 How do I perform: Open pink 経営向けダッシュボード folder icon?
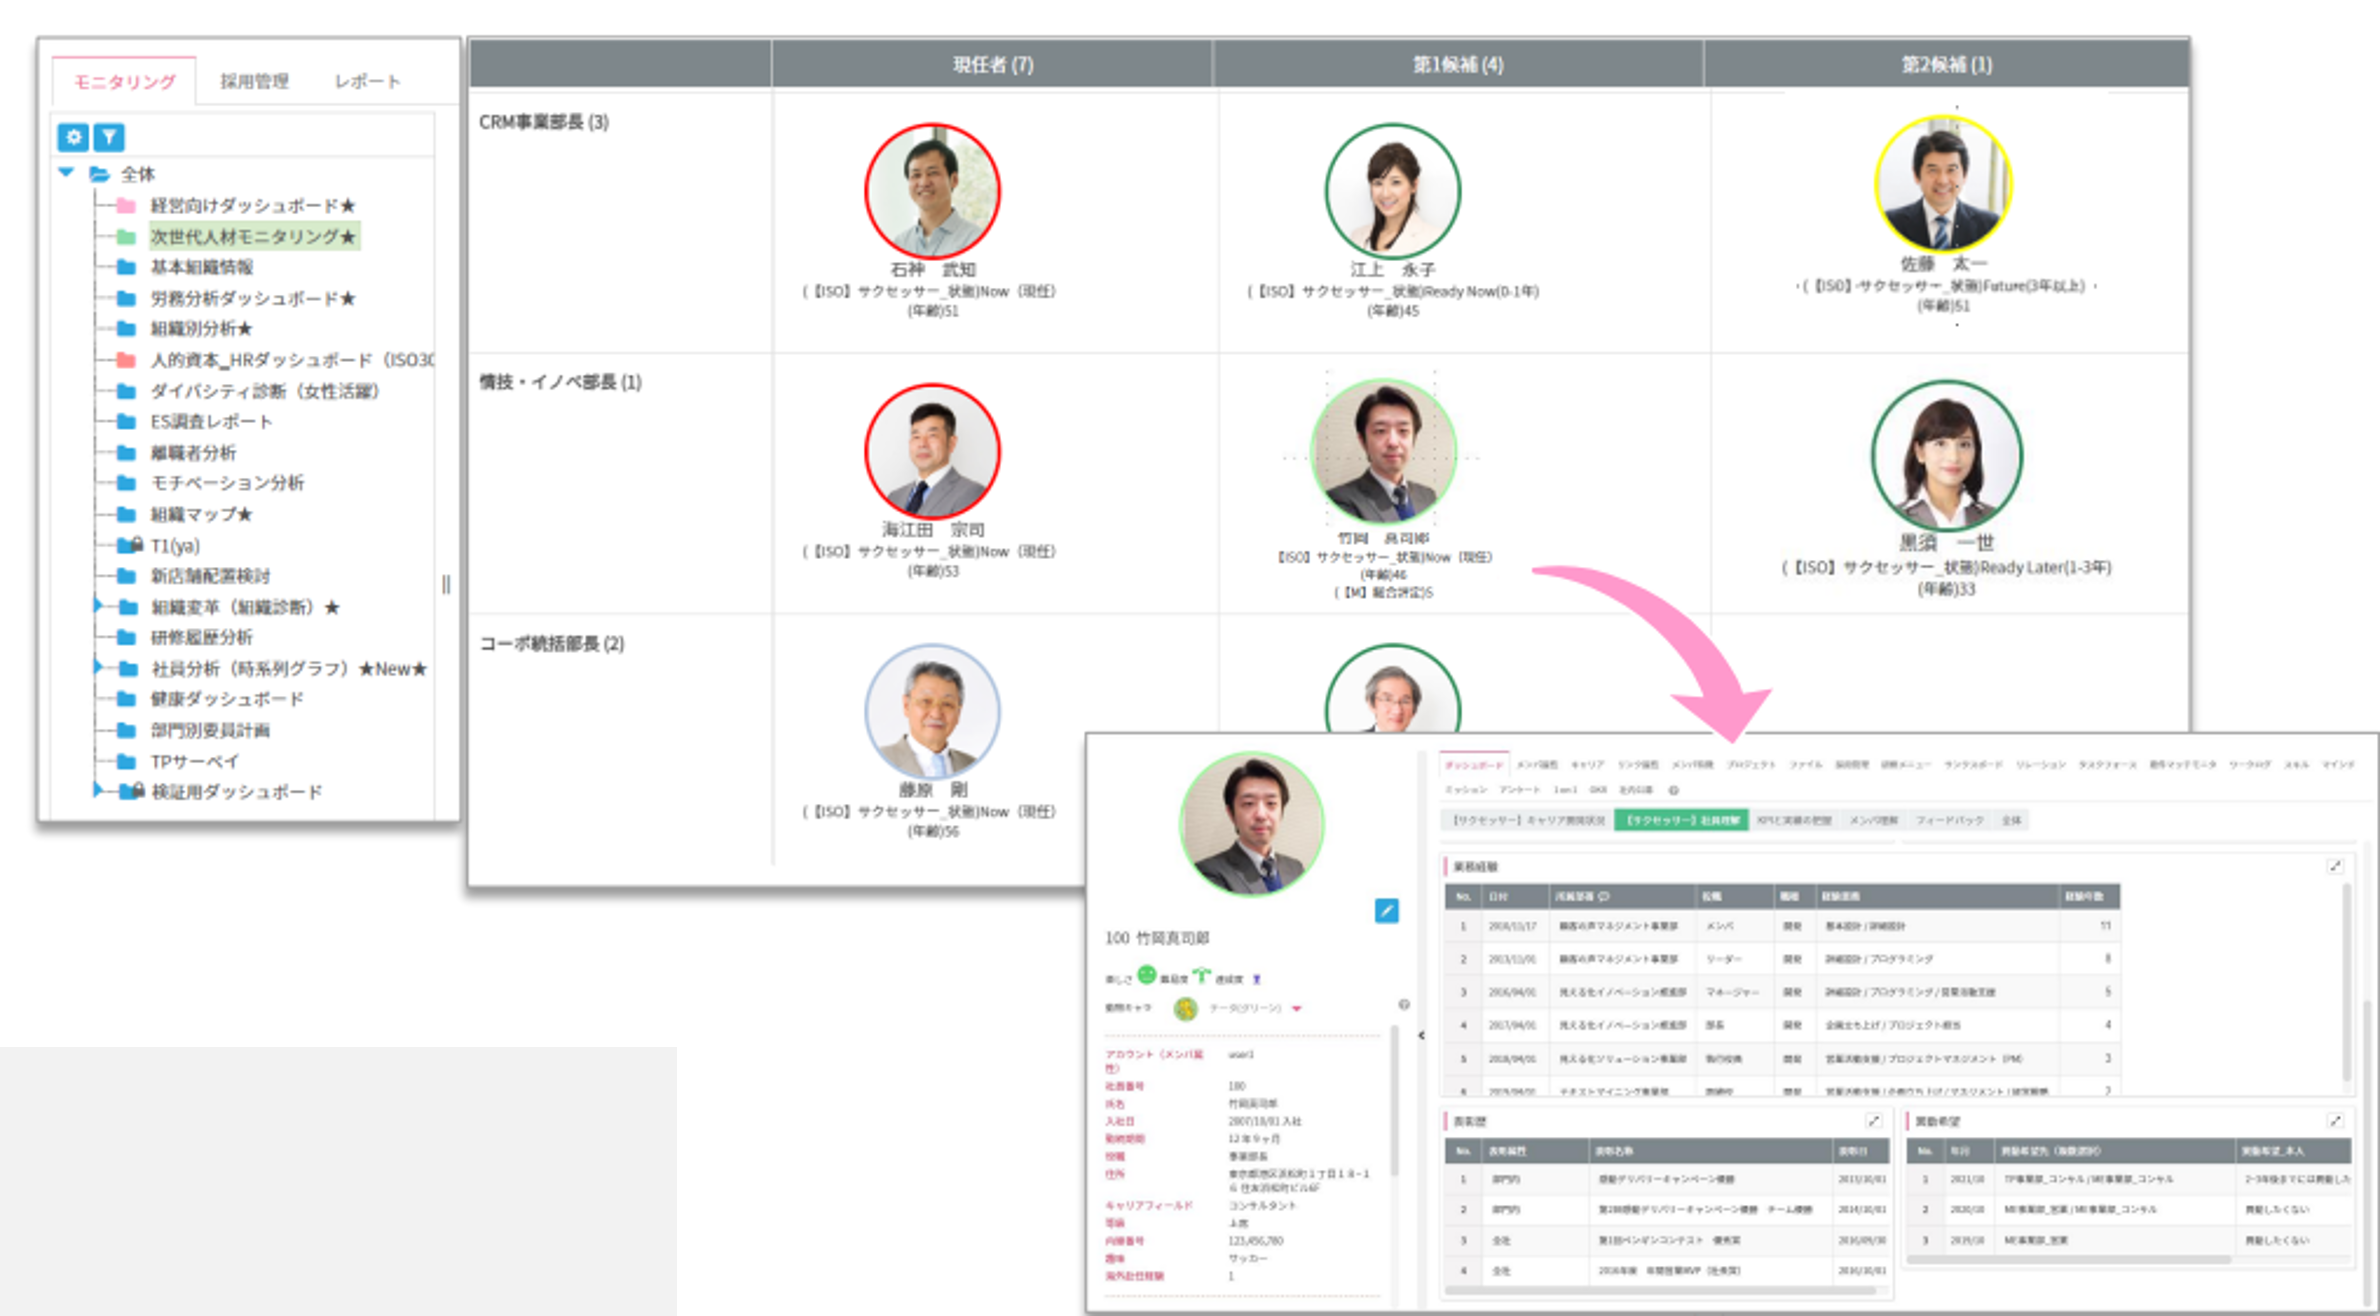coord(126,205)
